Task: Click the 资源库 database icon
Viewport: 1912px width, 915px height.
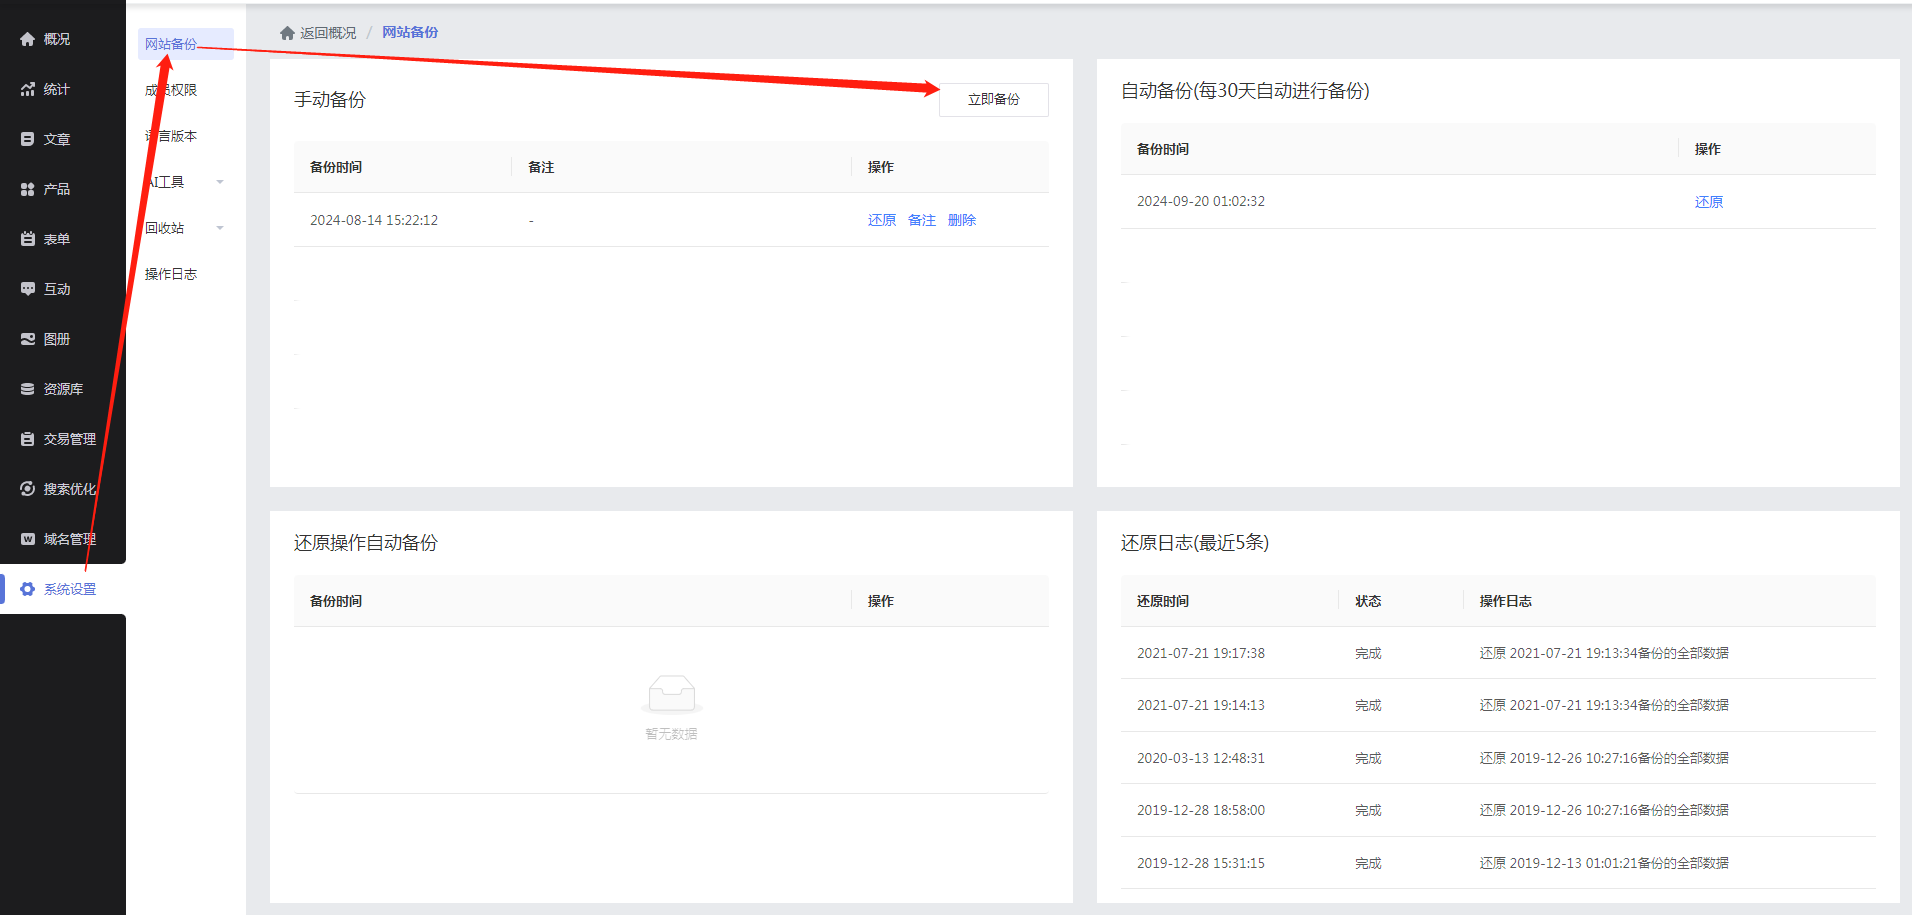Action: coord(28,389)
